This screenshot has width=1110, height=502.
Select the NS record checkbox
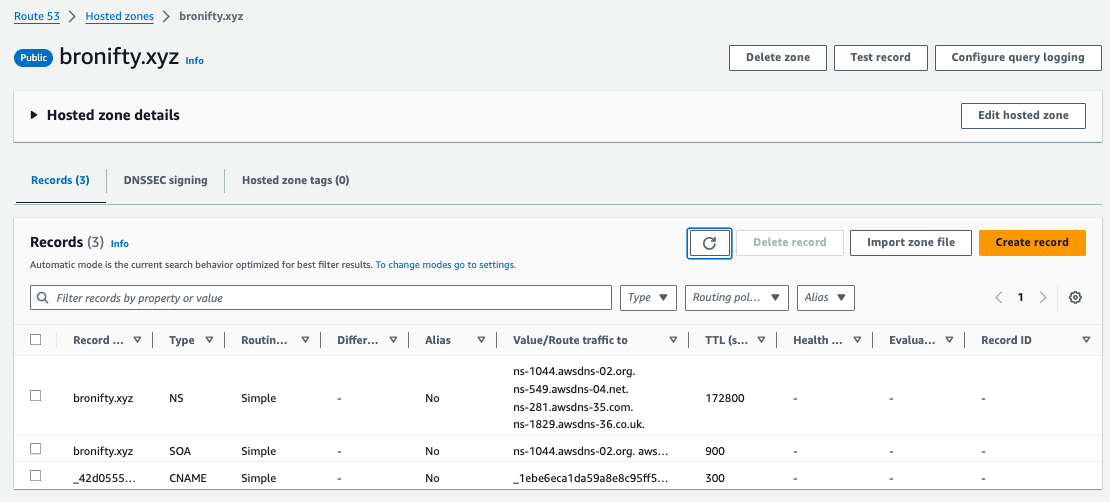pos(36,396)
